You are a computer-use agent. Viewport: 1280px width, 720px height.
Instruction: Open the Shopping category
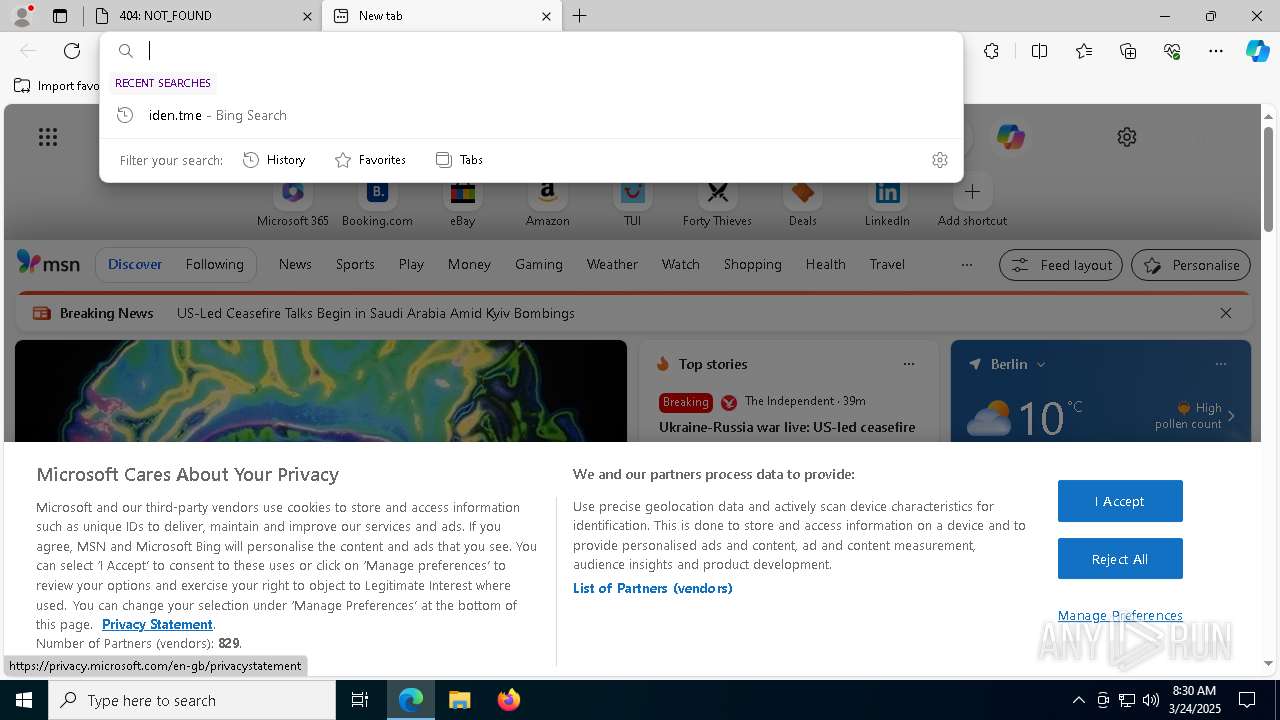pyautogui.click(x=752, y=265)
